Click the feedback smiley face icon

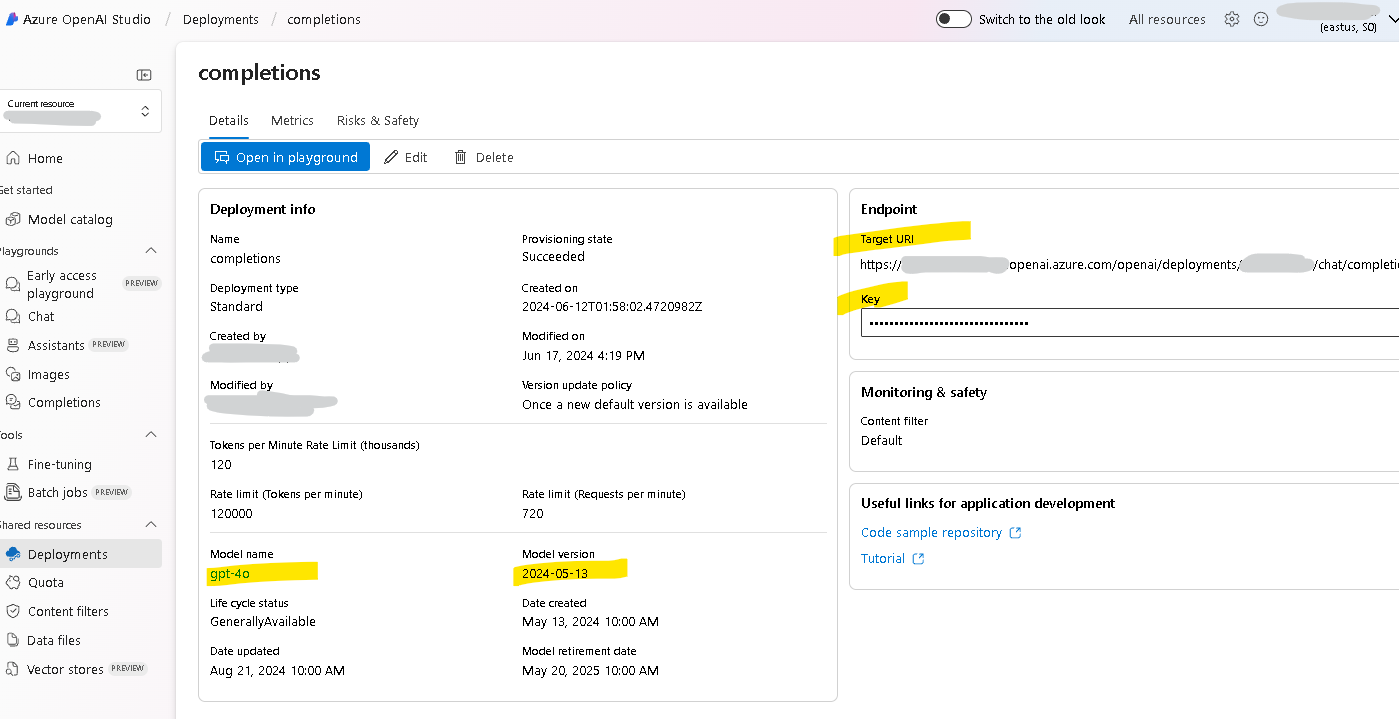[1261, 19]
